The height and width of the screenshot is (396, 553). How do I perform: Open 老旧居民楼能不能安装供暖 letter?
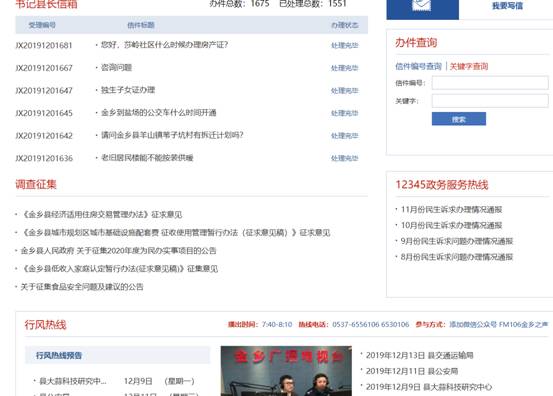[x=147, y=158]
